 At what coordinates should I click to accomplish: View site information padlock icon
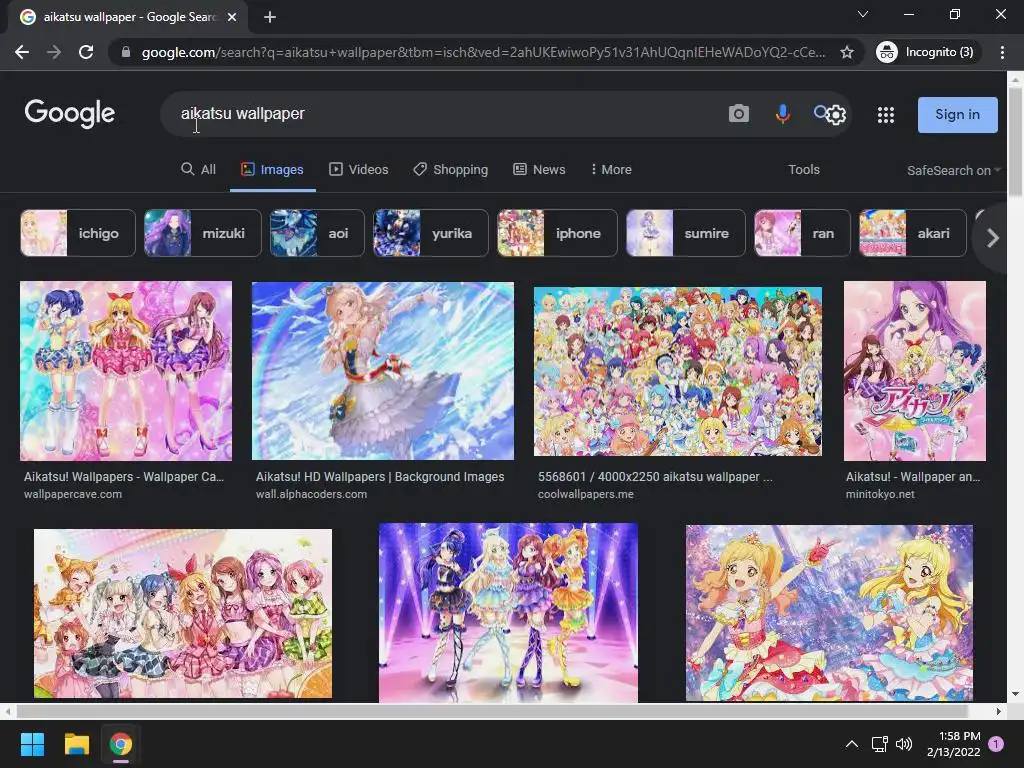click(x=126, y=52)
